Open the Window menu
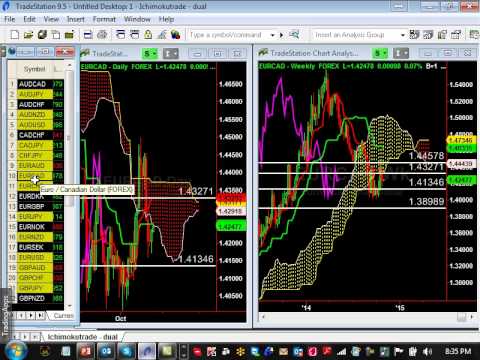 [x=137, y=19]
